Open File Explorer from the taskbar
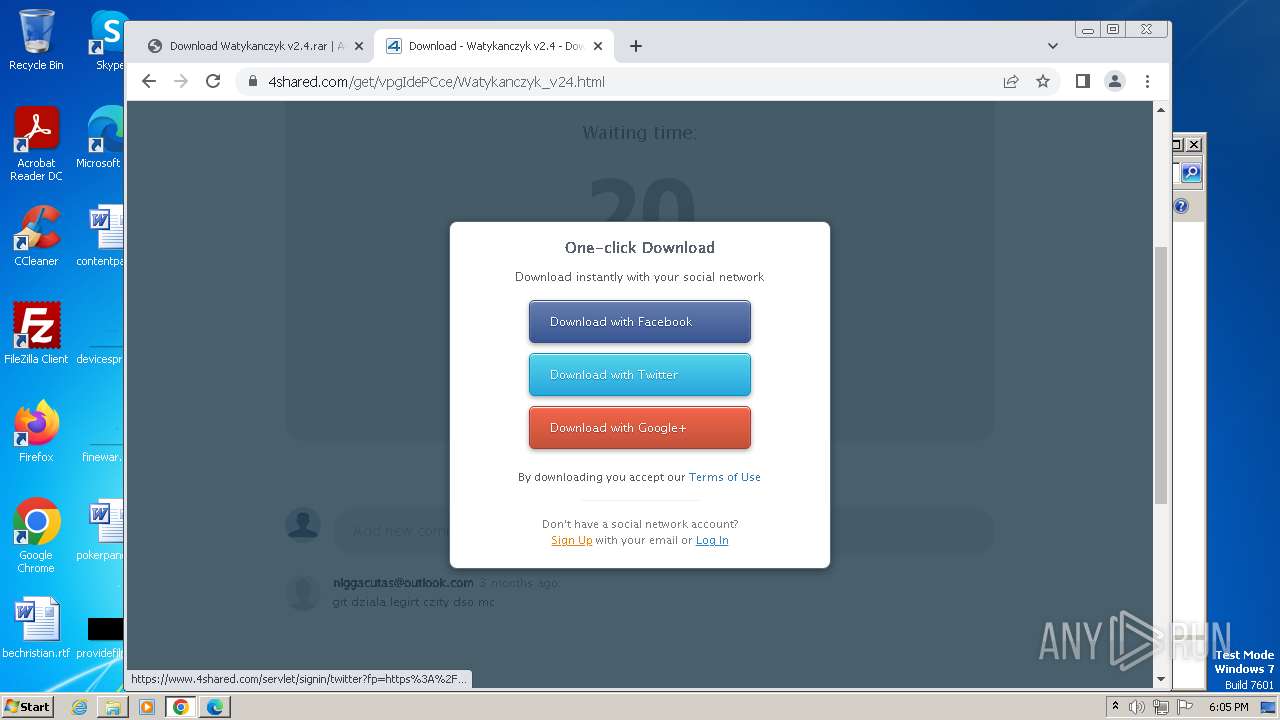This screenshot has width=1280, height=720. pyautogui.click(x=113, y=707)
